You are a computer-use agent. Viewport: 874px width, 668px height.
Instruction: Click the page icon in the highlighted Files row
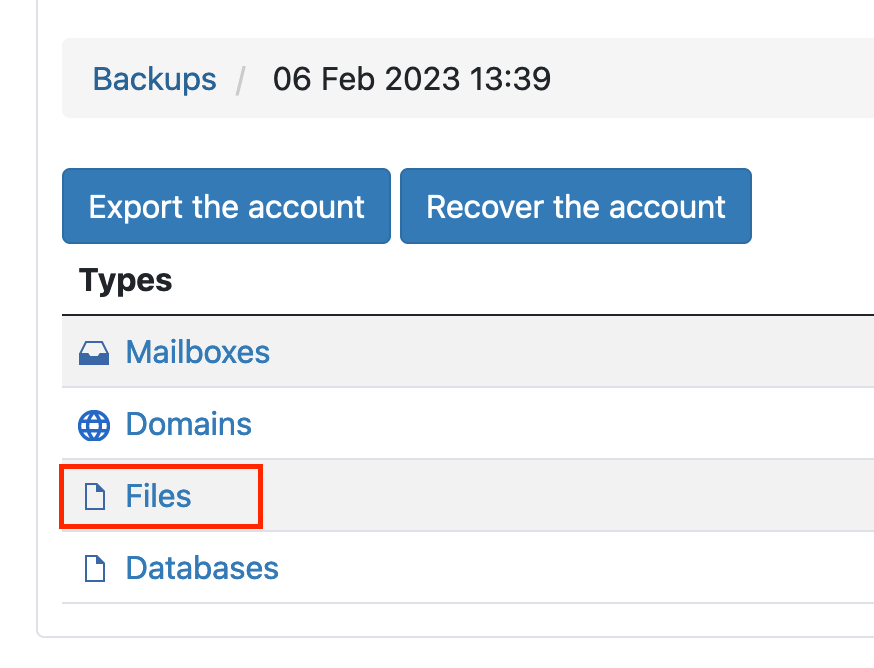pyautogui.click(x=93, y=496)
